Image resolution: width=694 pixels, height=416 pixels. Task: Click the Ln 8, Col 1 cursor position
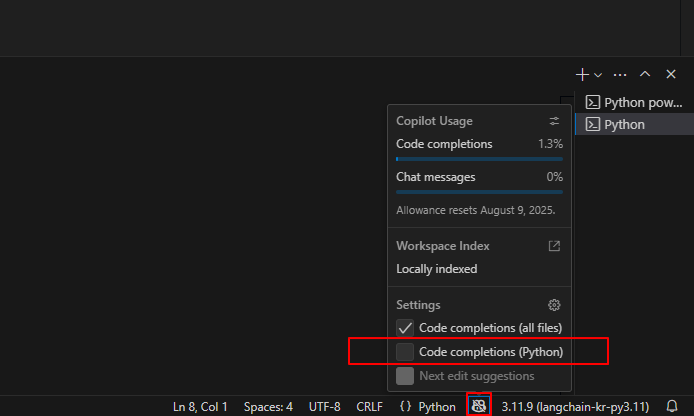point(200,406)
